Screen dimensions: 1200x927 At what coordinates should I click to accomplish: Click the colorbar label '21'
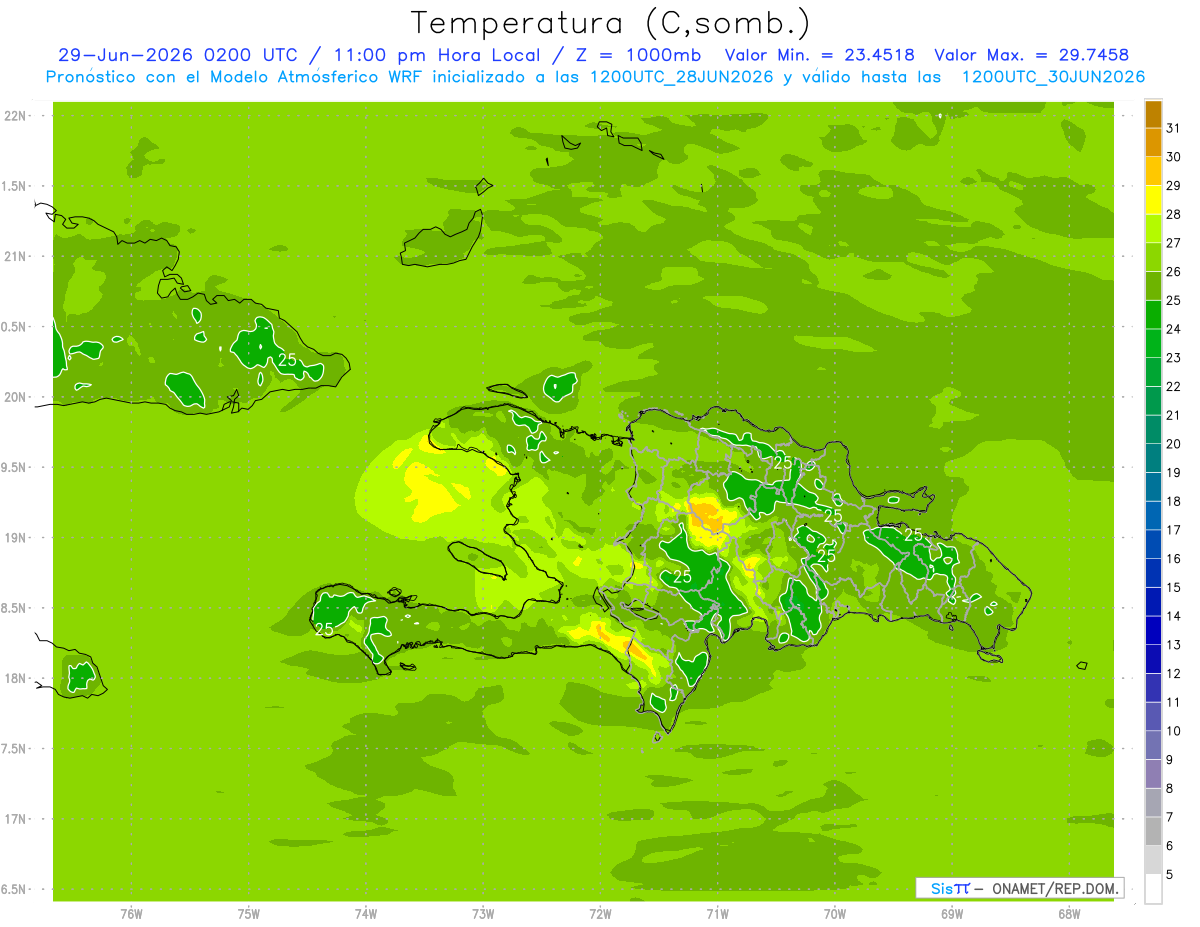(1174, 415)
